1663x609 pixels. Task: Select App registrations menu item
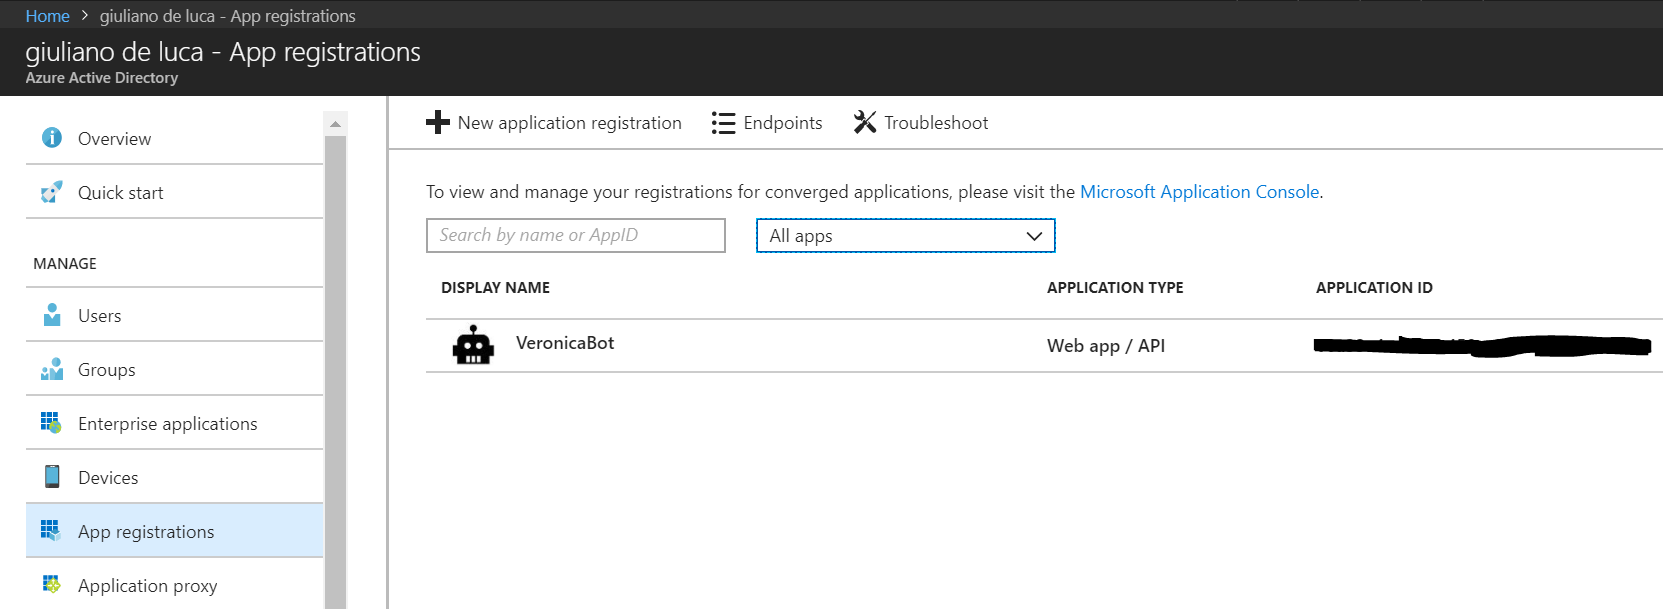174,531
